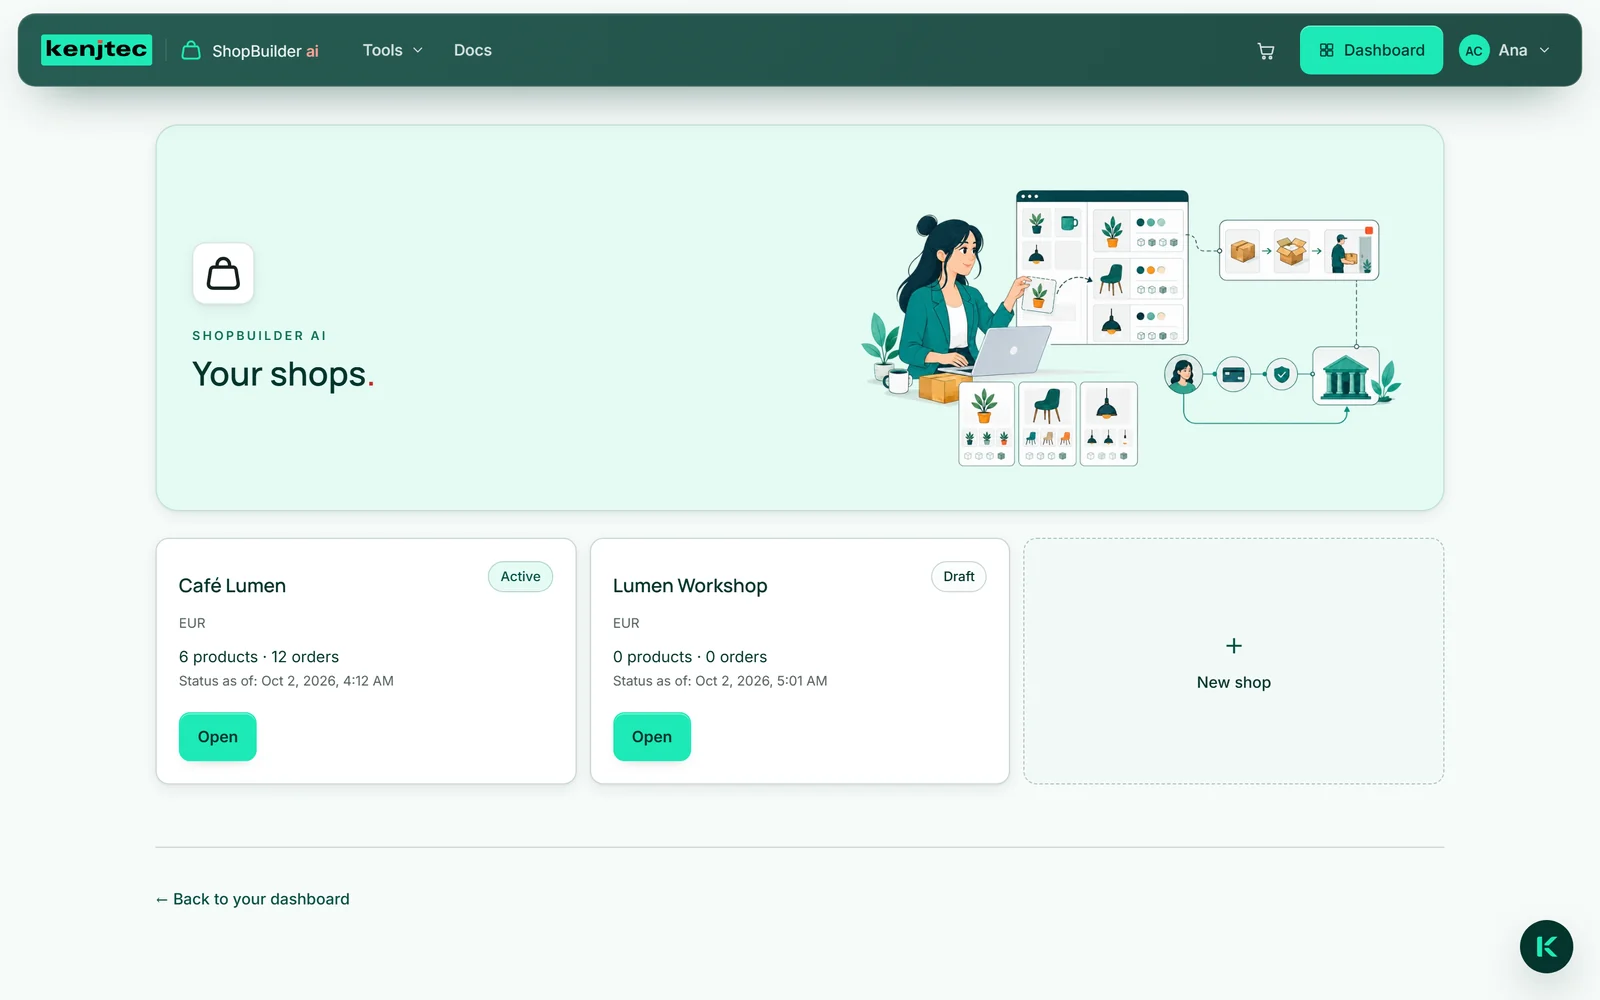This screenshot has width=1600, height=1000.
Task: Click the plus icon for new shop
Action: point(1234,646)
